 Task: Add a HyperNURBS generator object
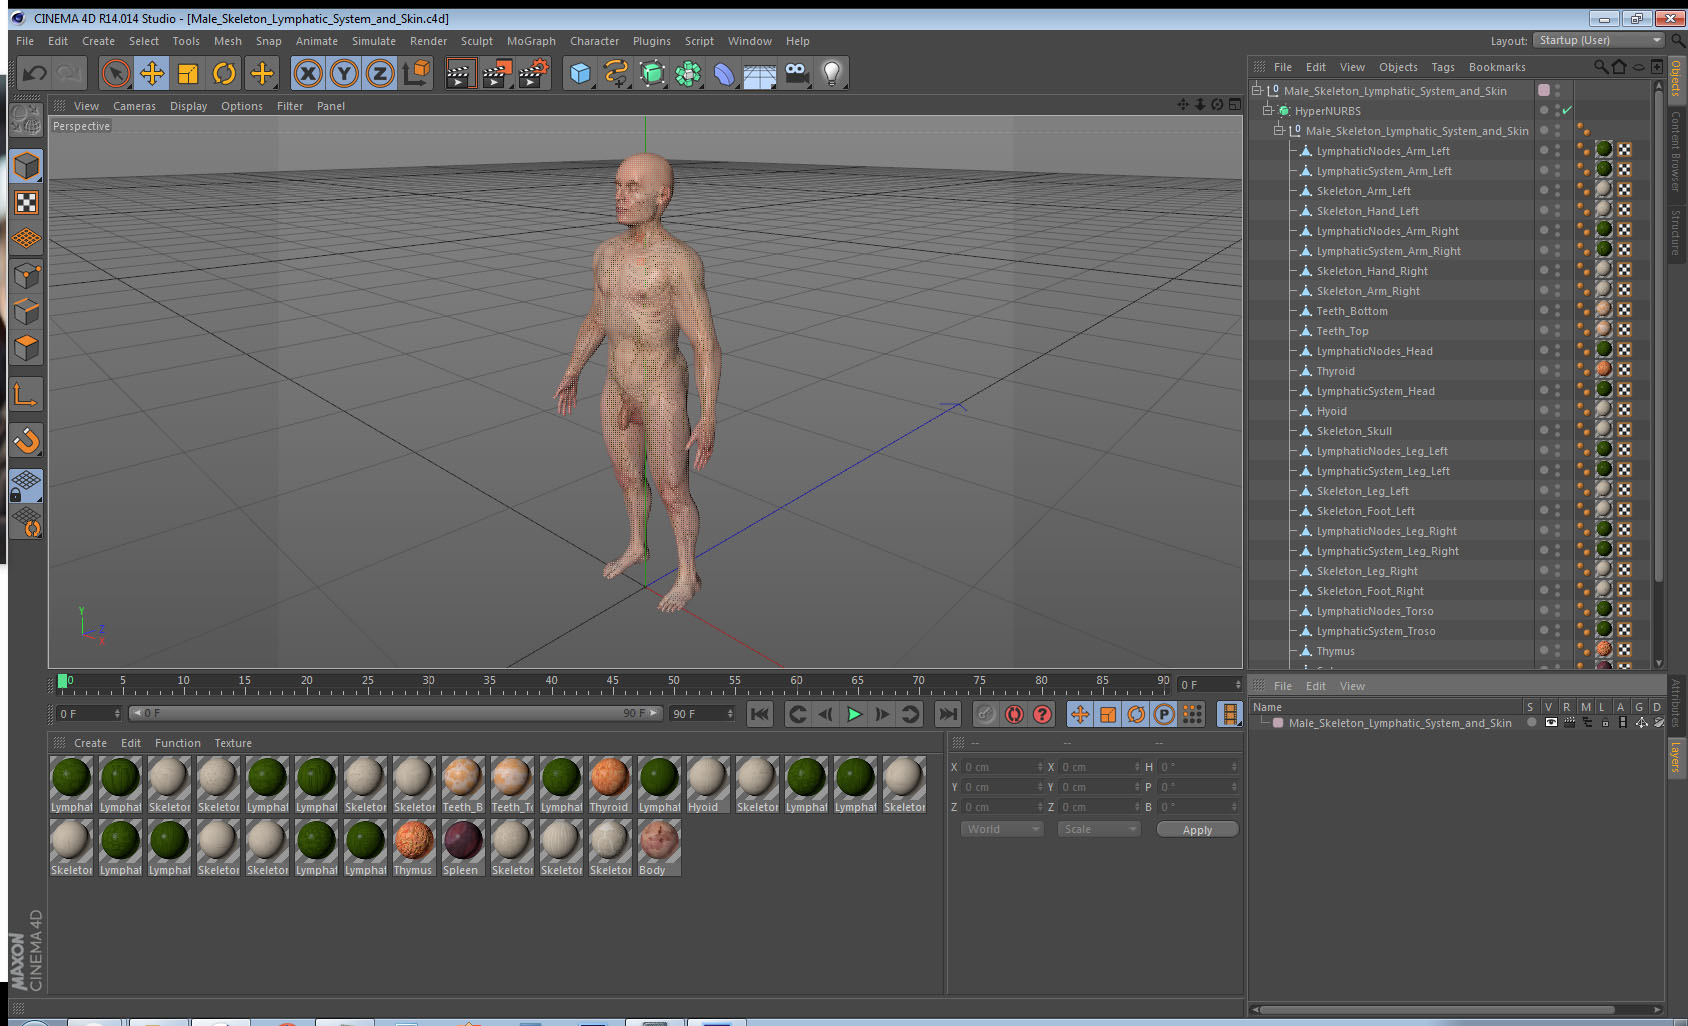pos(652,73)
